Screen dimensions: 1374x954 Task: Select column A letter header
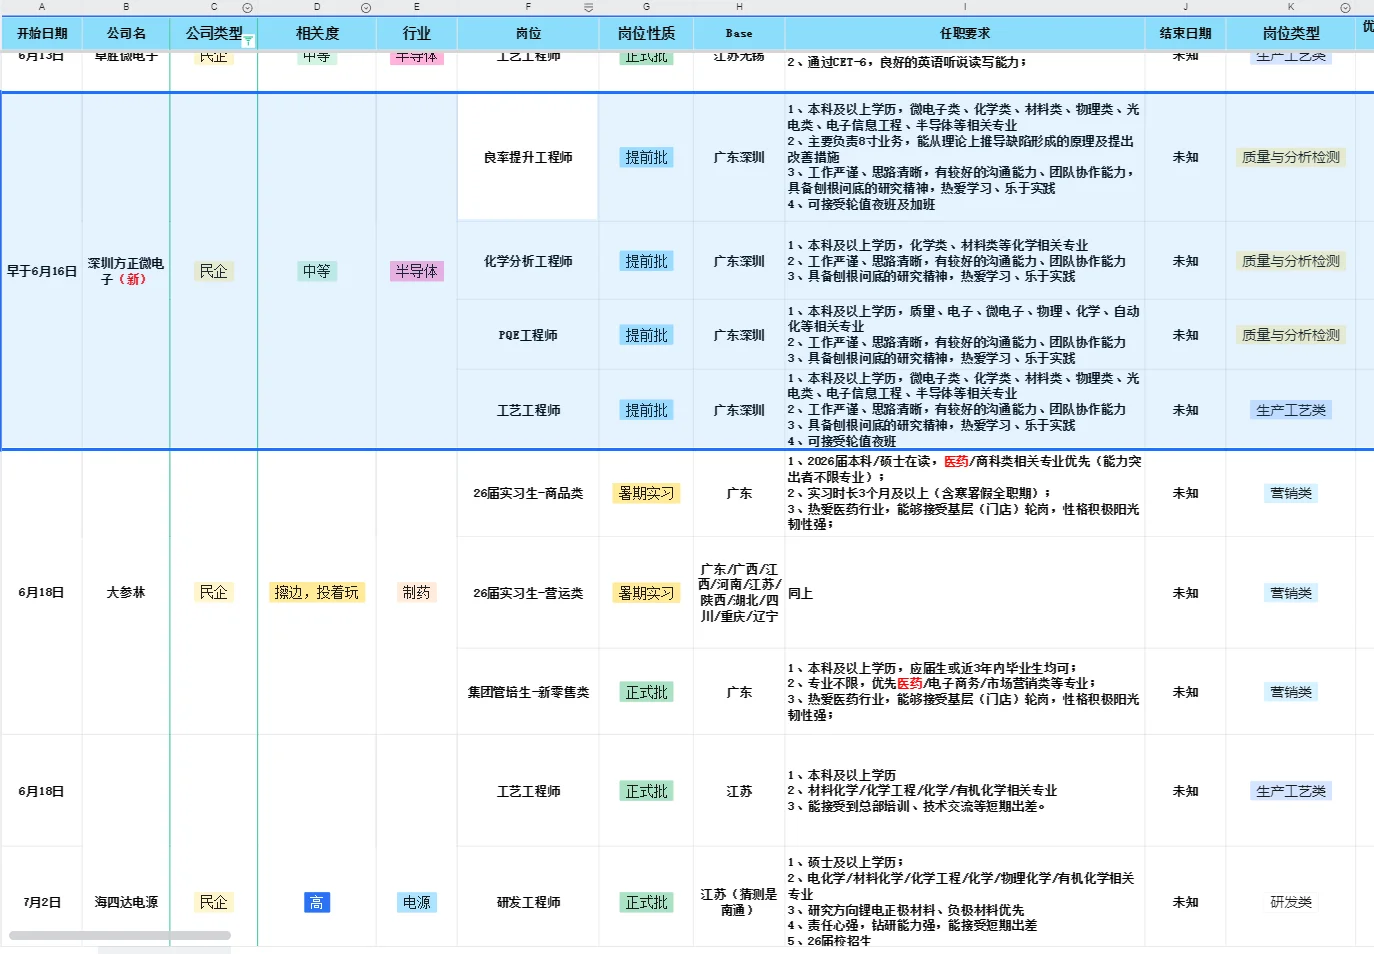(42, 7)
